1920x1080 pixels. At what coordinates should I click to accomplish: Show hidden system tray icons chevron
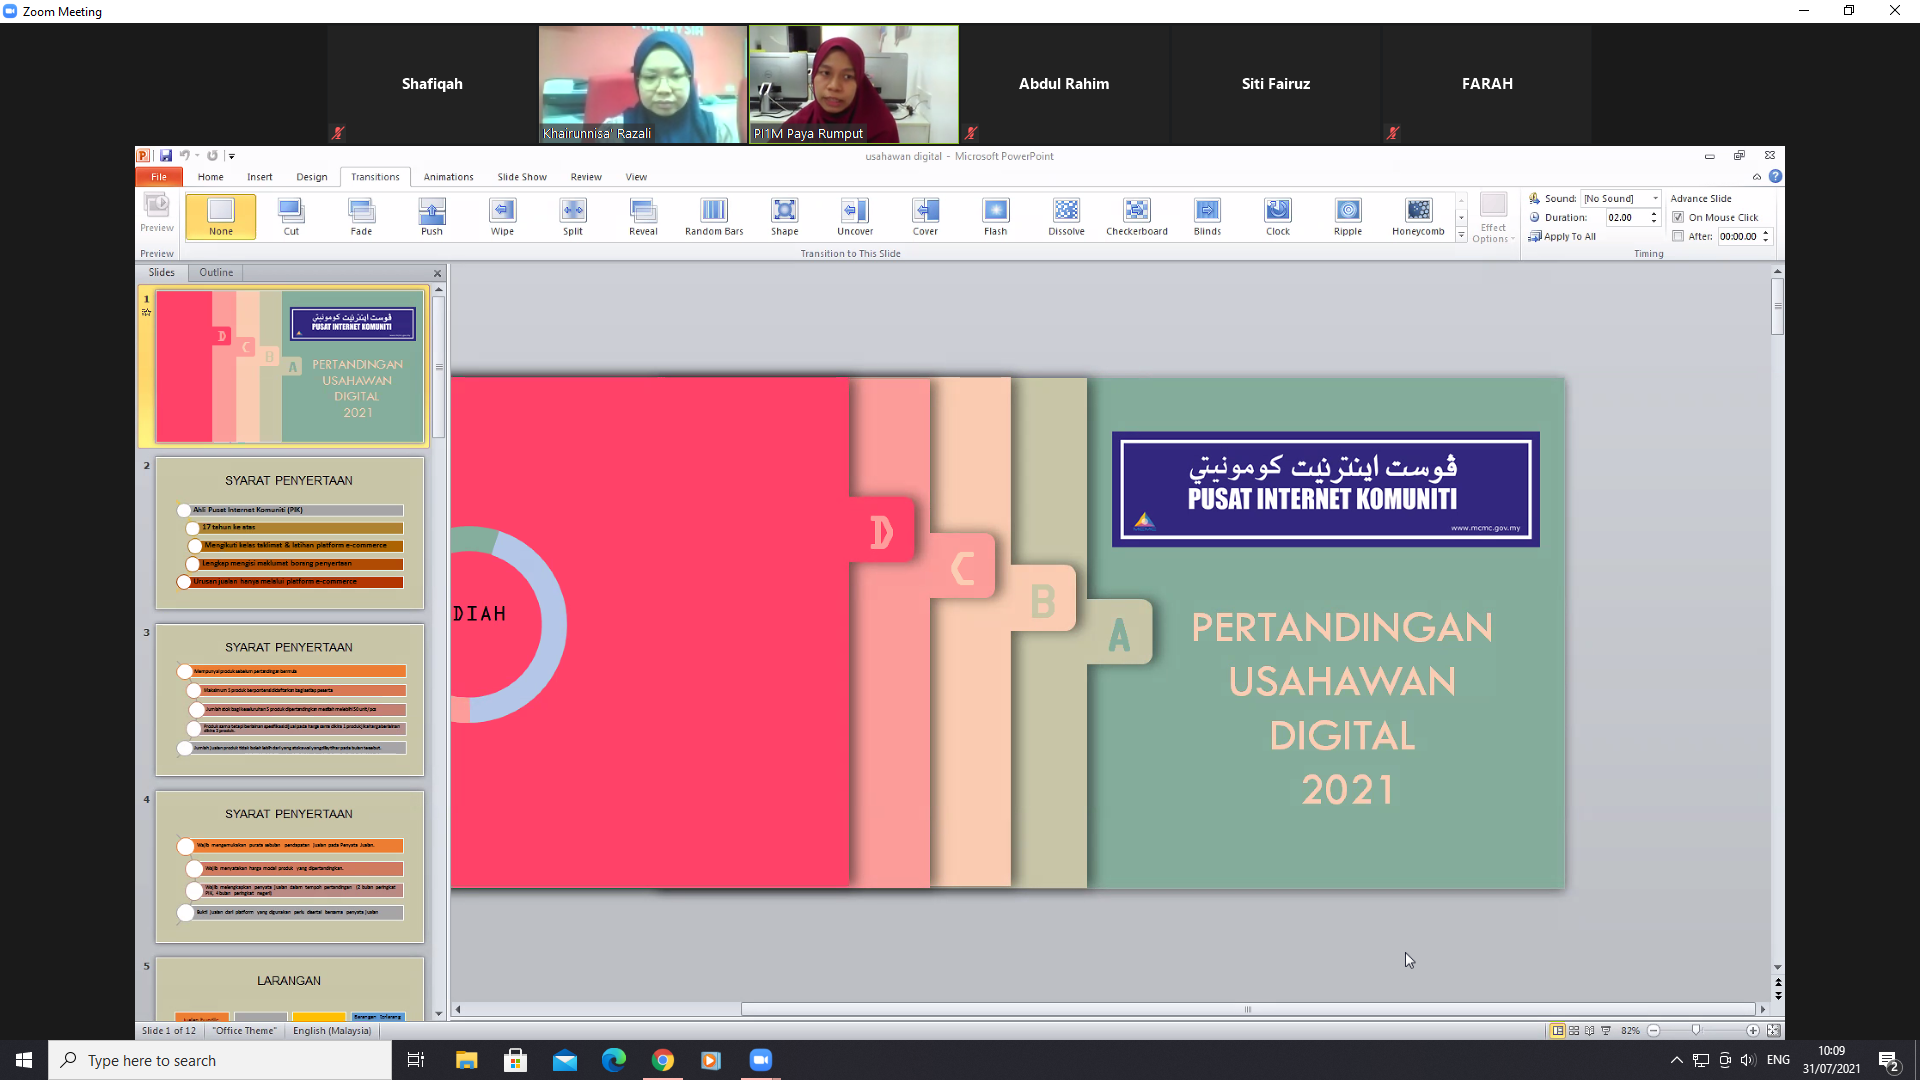(x=1676, y=1060)
